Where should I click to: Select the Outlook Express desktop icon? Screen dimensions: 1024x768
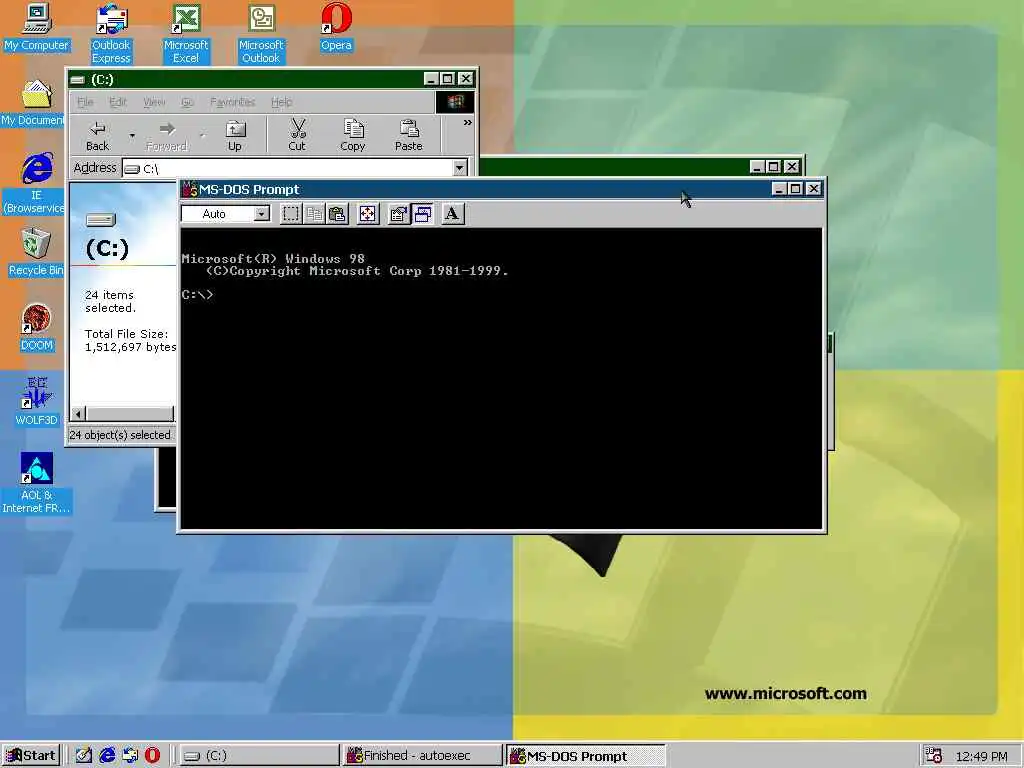click(x=111, y=33)
